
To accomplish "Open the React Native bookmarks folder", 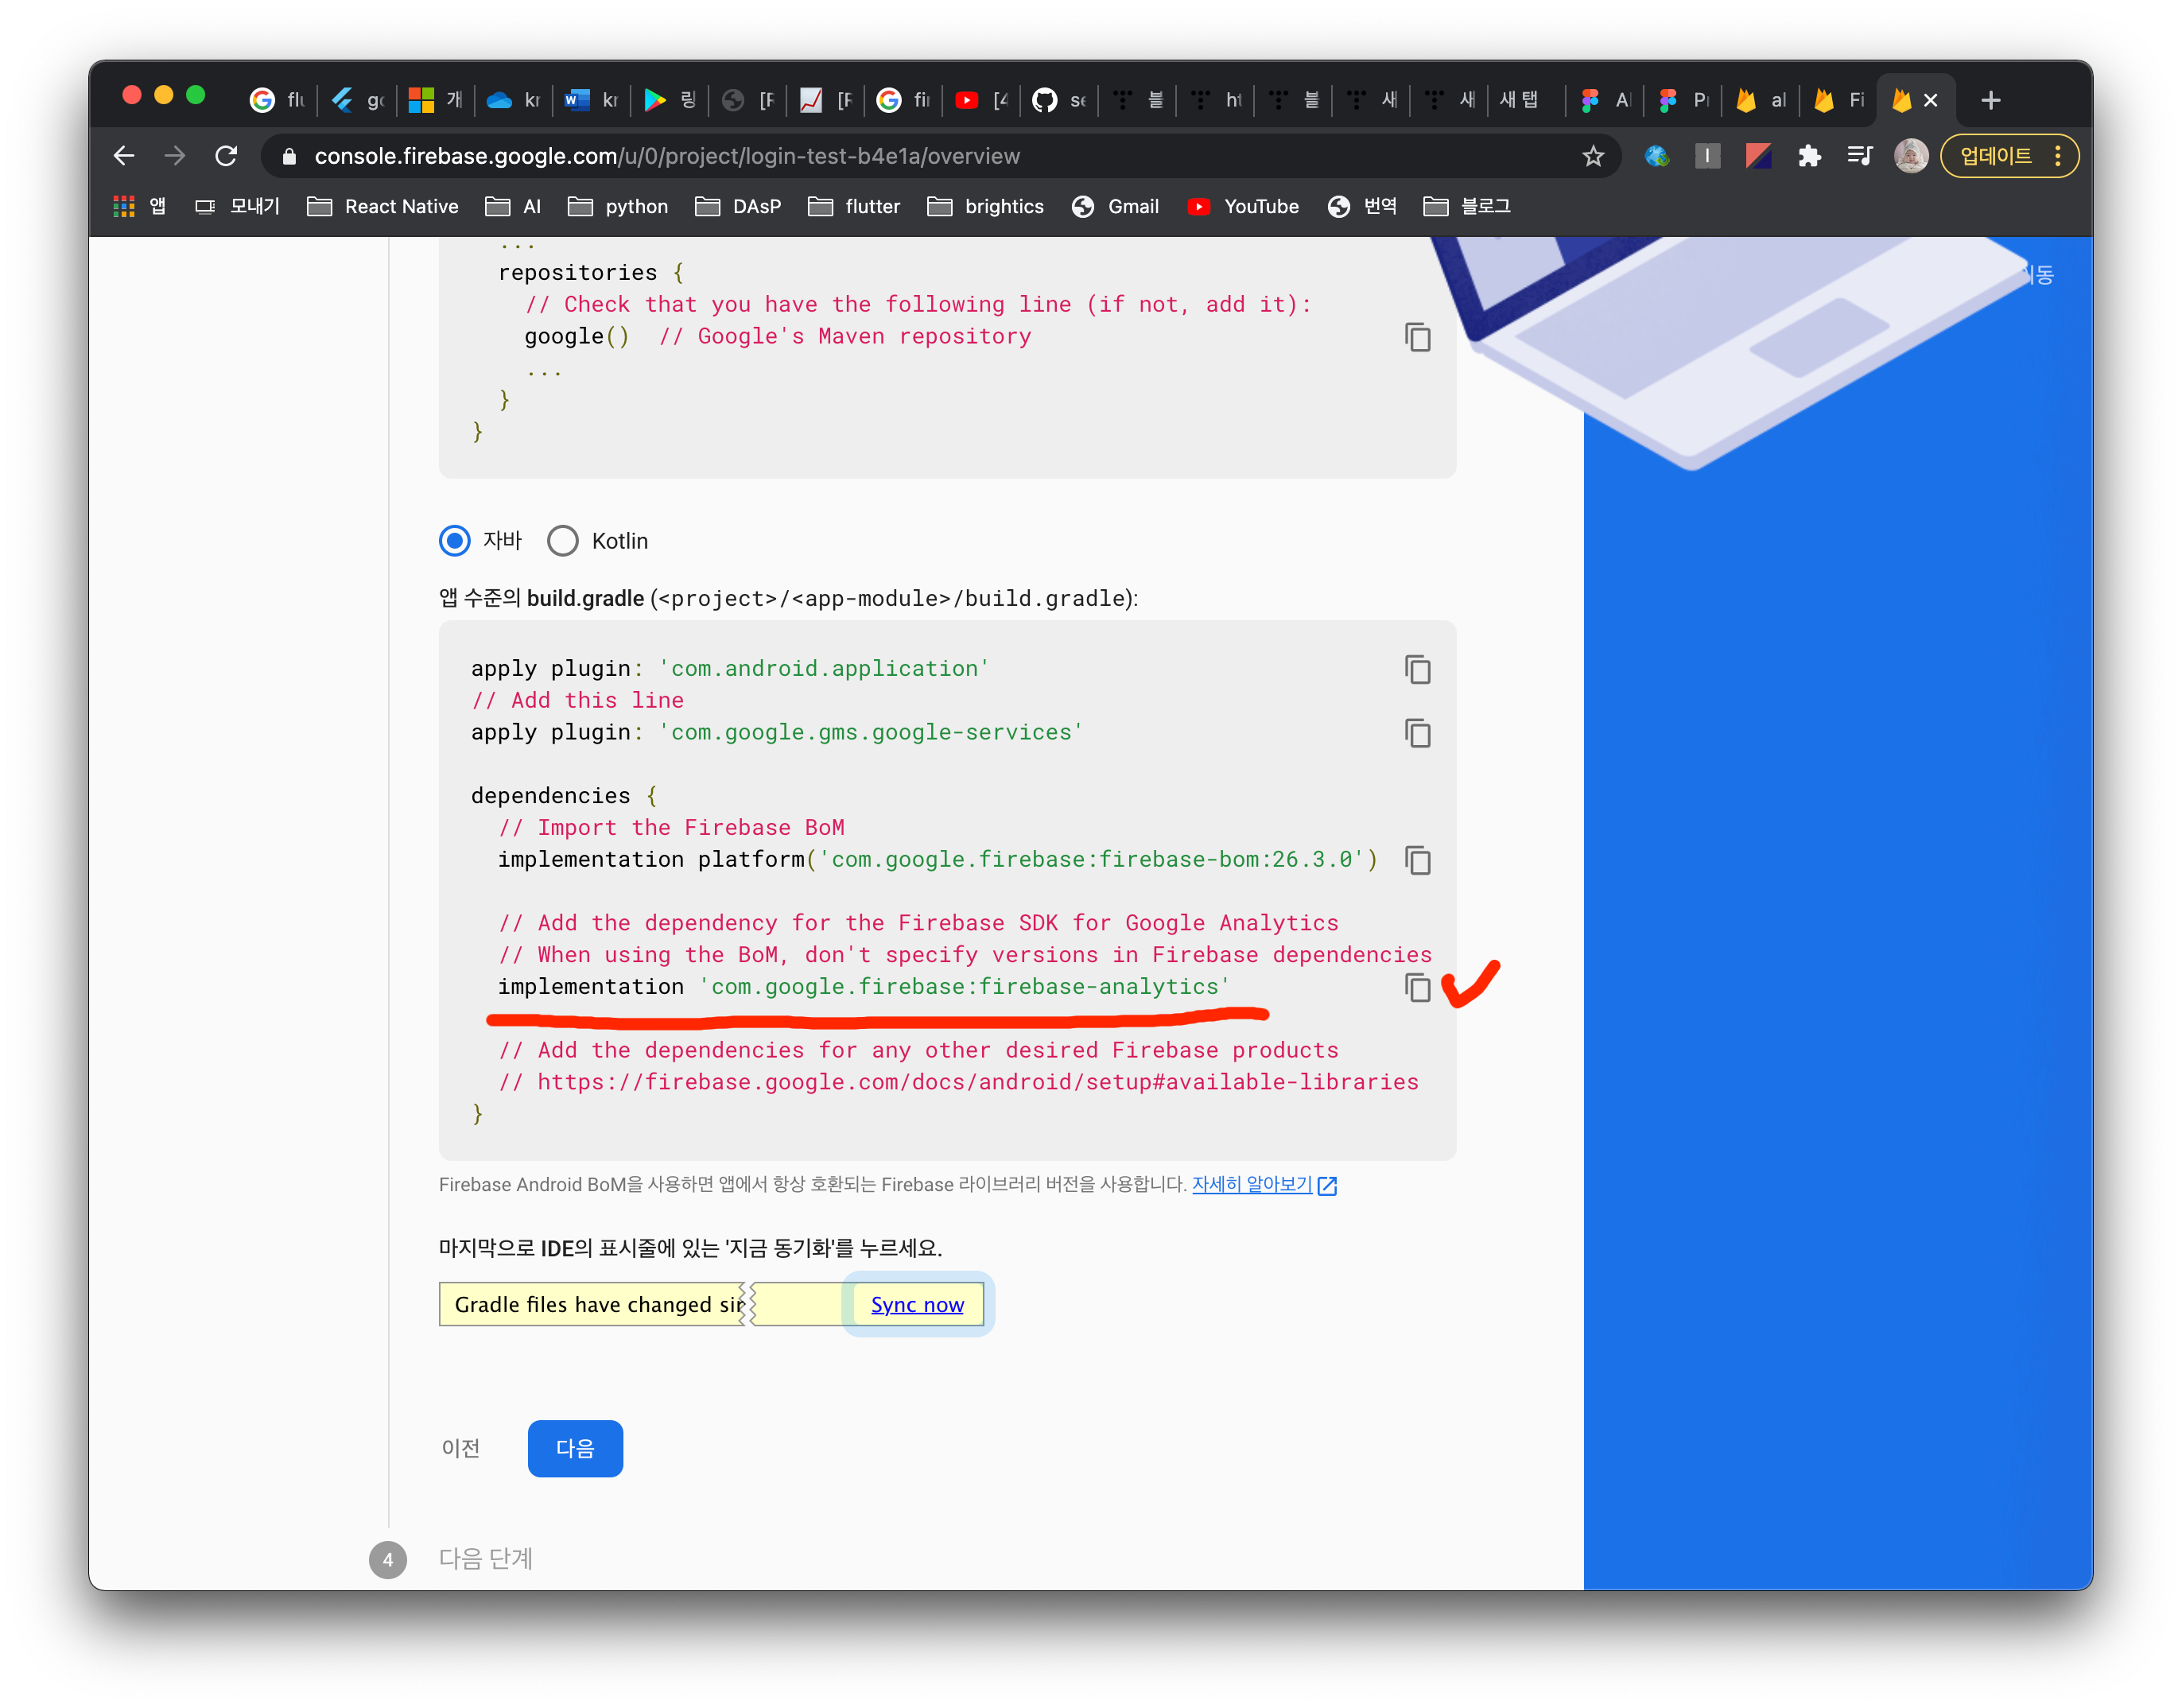I will tap(383, 207).
